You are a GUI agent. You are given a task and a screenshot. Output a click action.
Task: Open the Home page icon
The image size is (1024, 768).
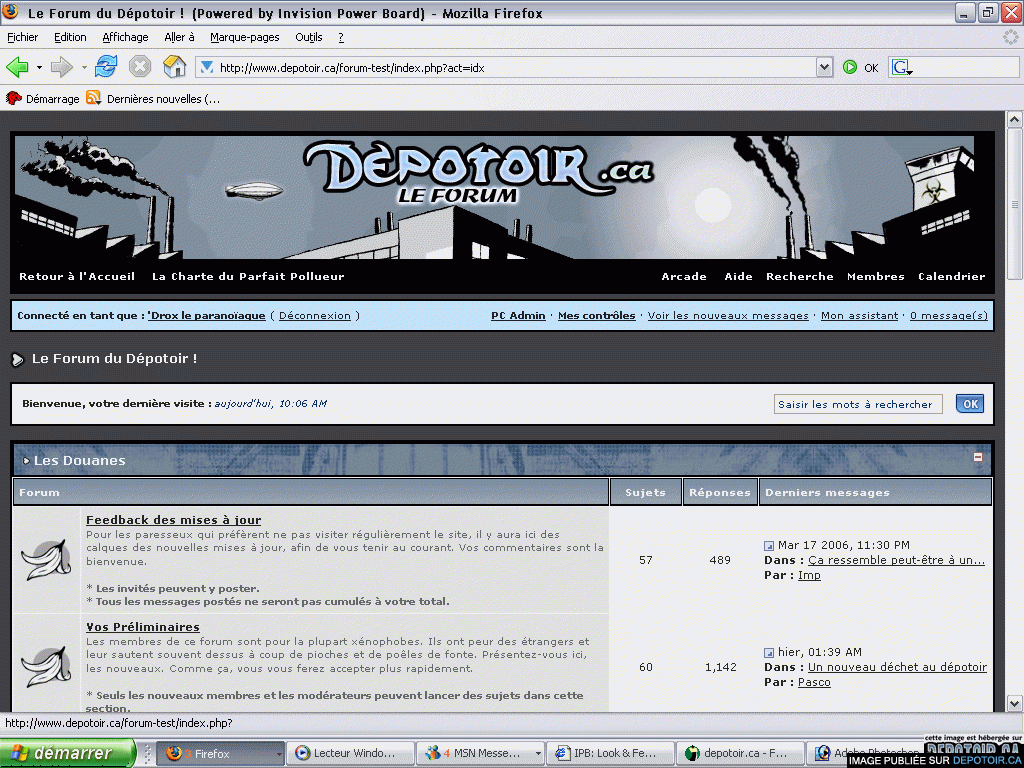click(x=174, y=67)
